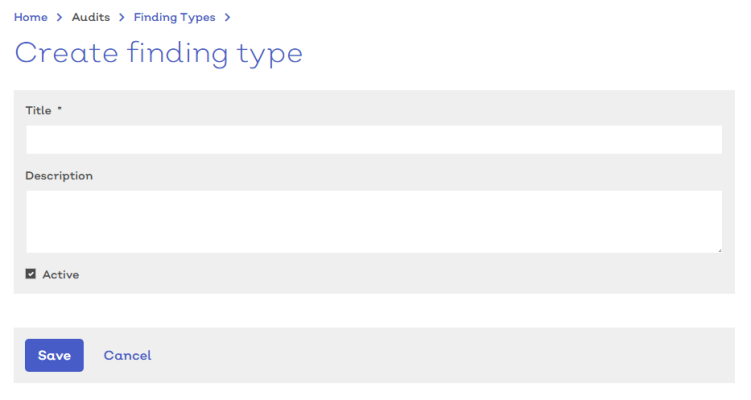Open the Audits breadcrumb

click(x=91, y=17)
